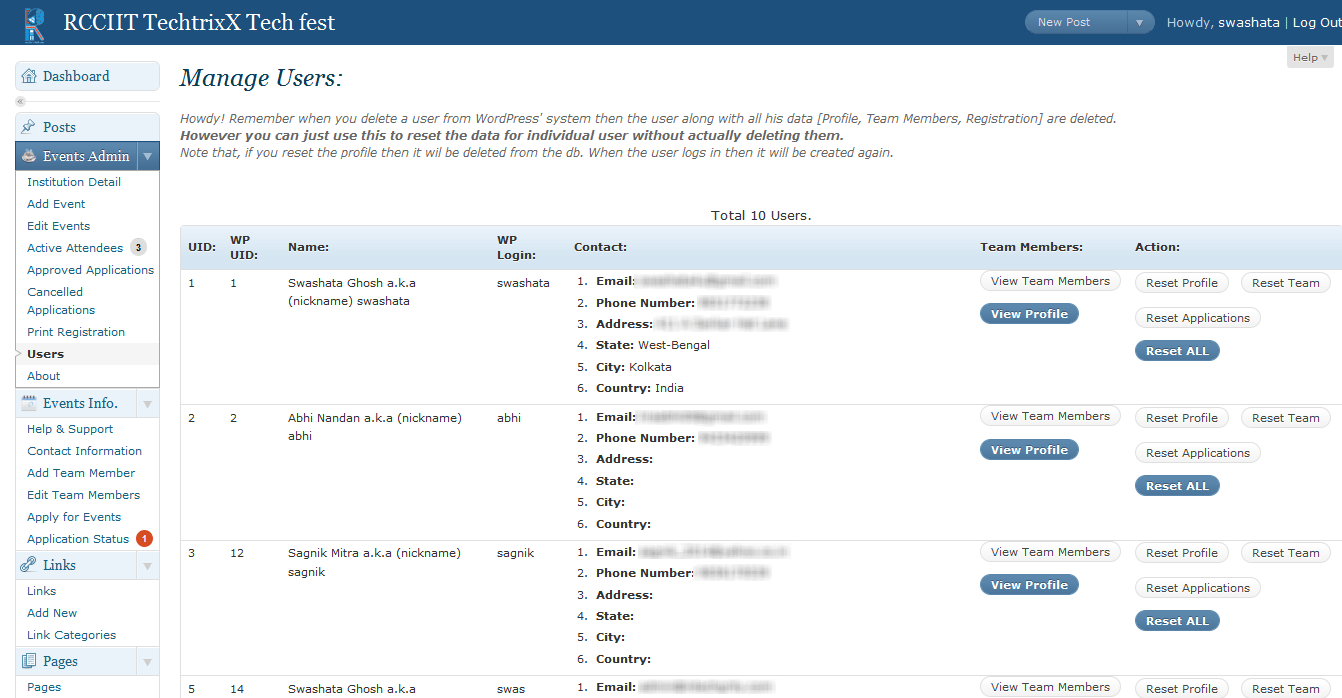Open Cancelled Applications menu item
The image size is (1342, 698).
[61, 301]
